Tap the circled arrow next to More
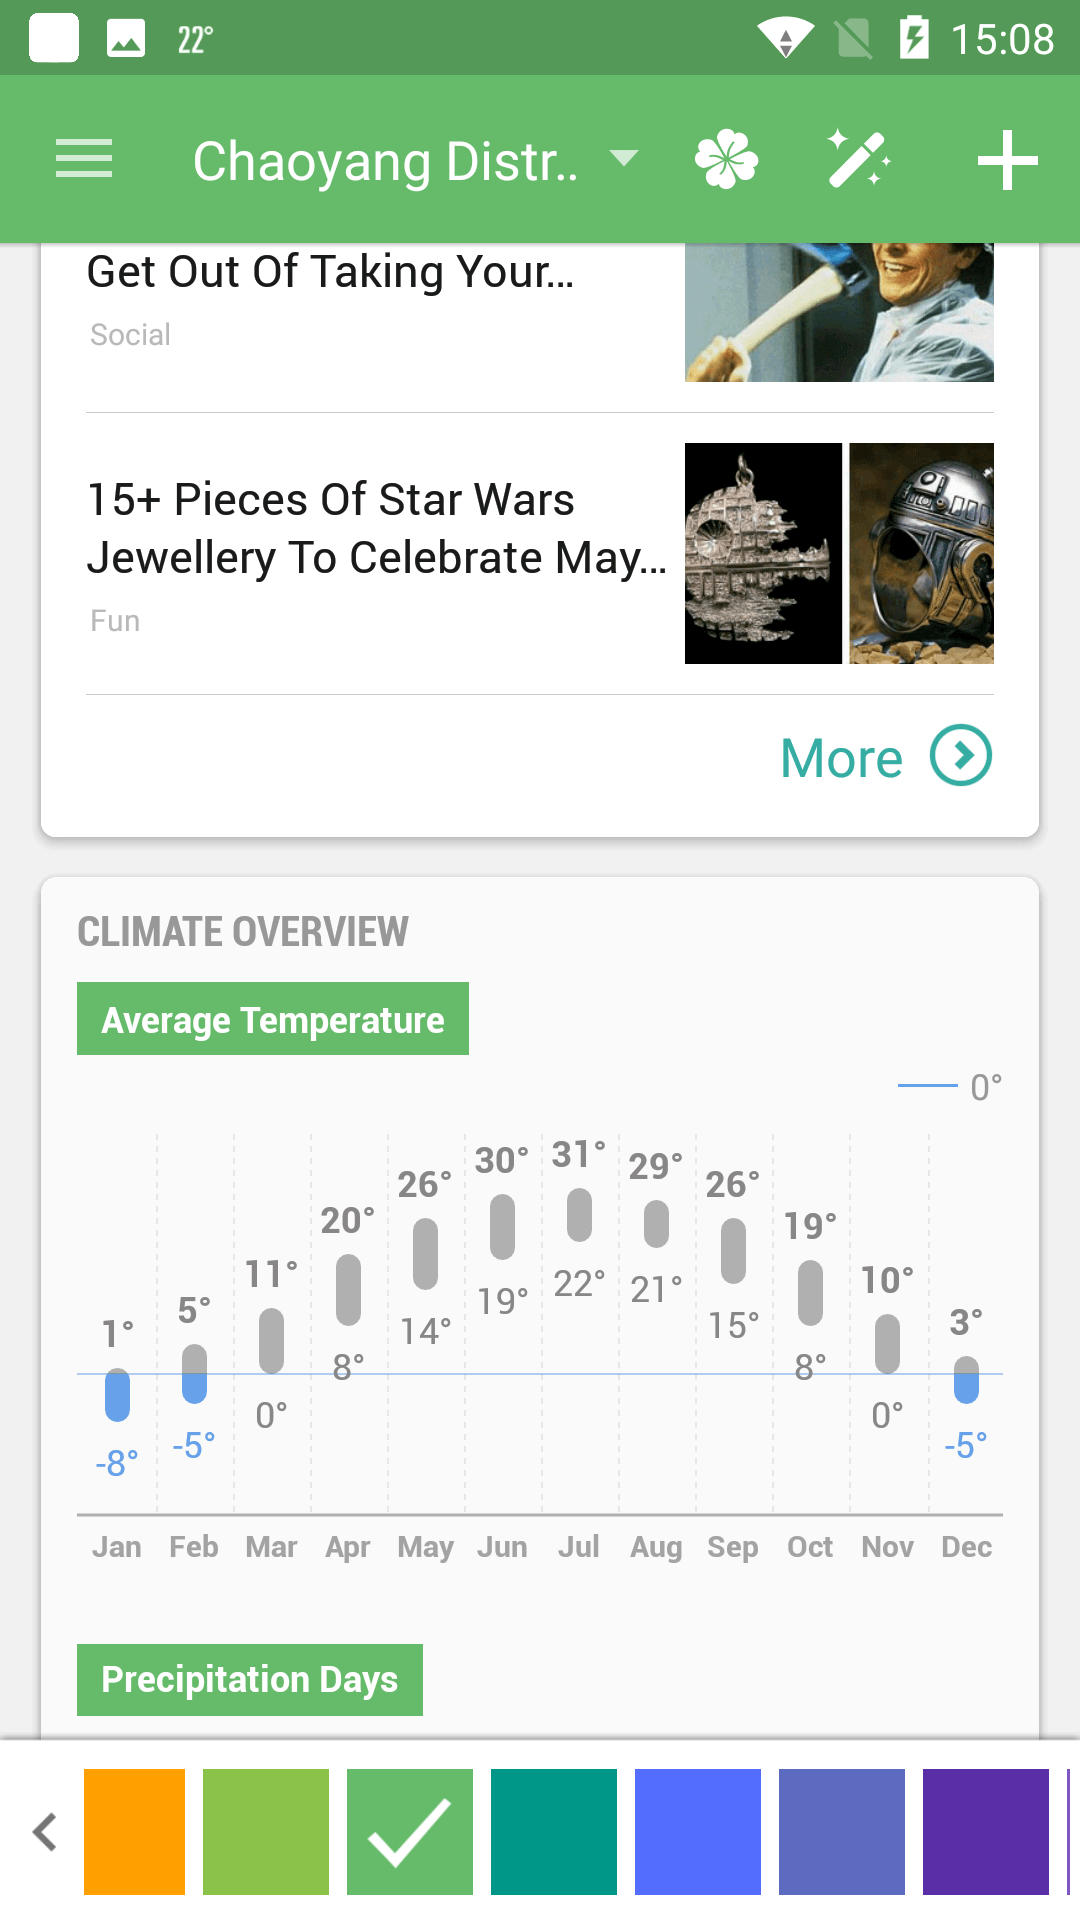This screenshot has width=1080, height=1920. point(961,755)
